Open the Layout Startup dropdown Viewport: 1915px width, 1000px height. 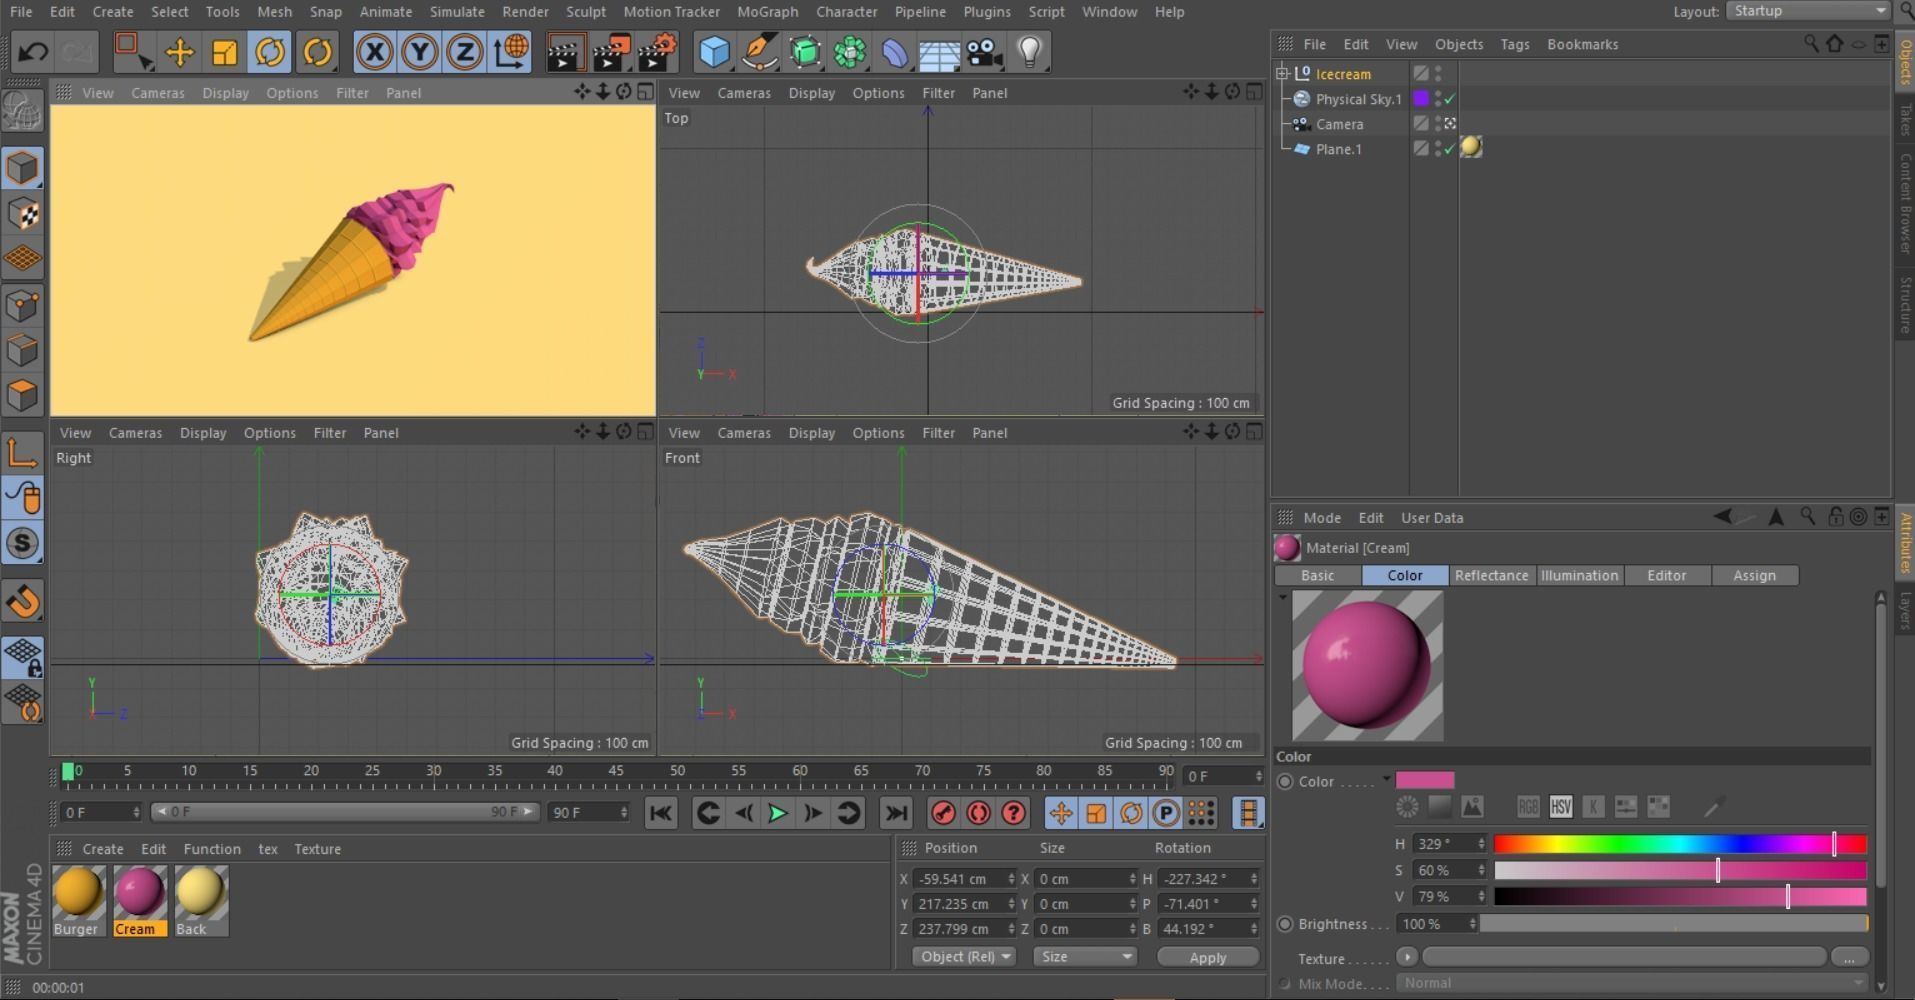1808,11
